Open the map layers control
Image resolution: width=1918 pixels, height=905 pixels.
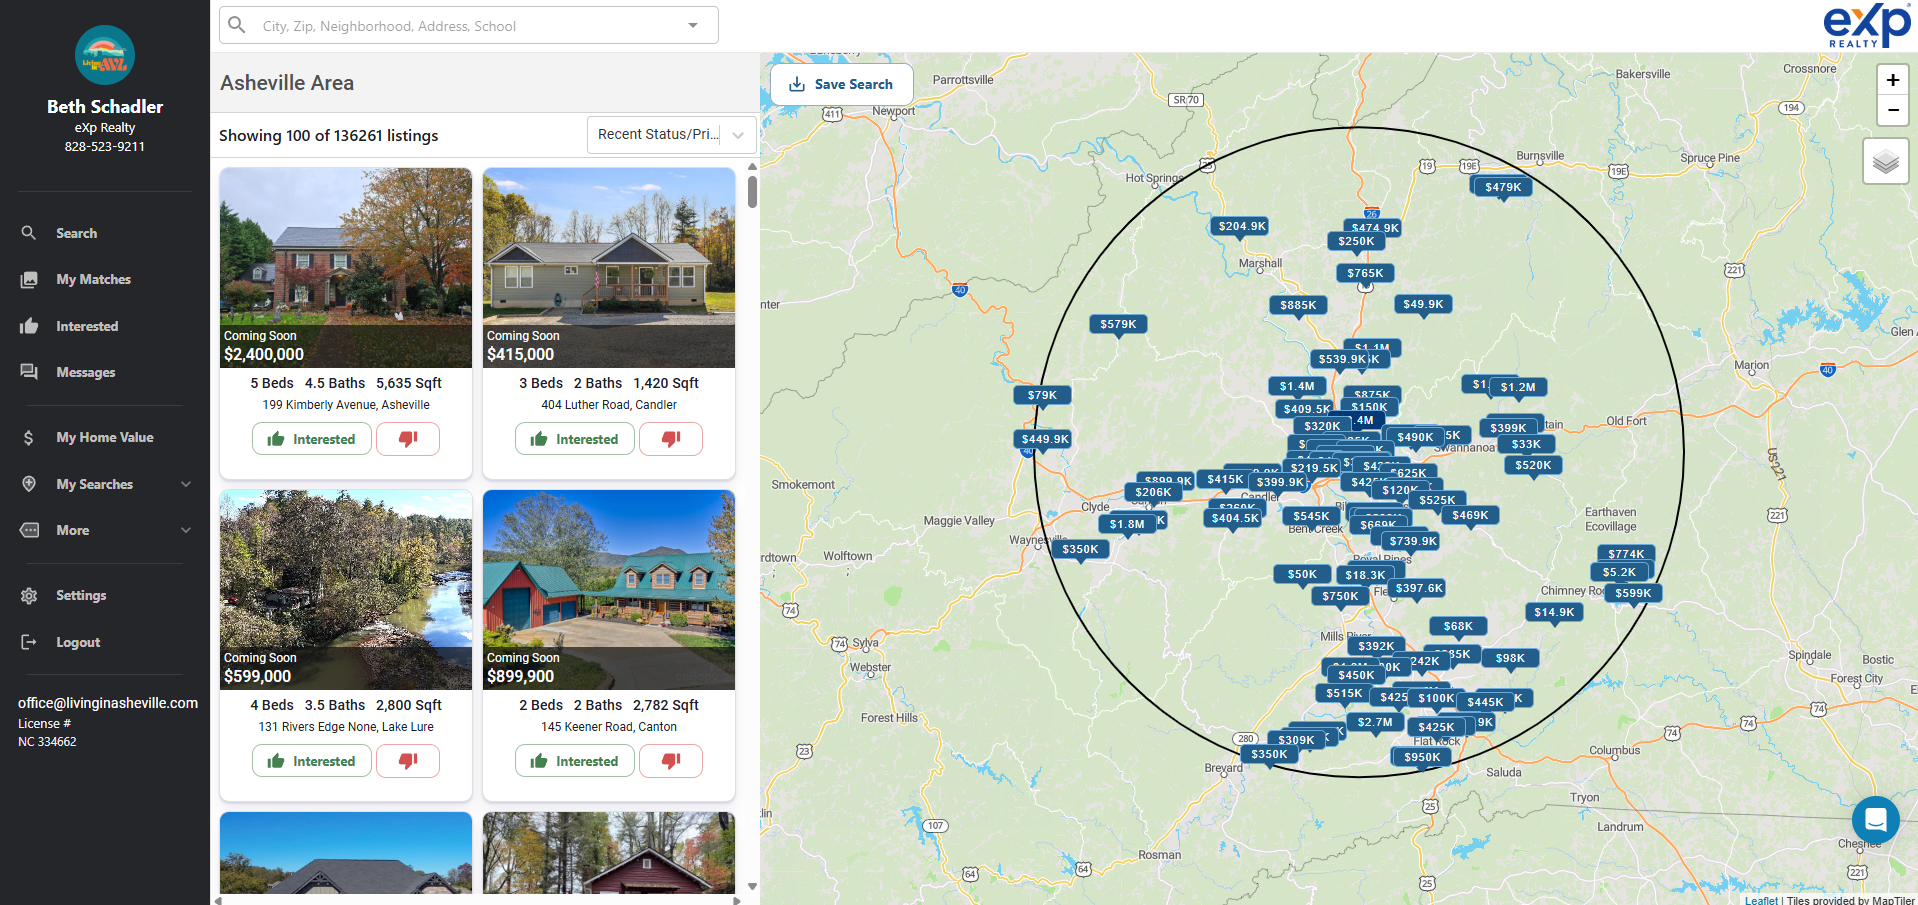(1885, 161)
